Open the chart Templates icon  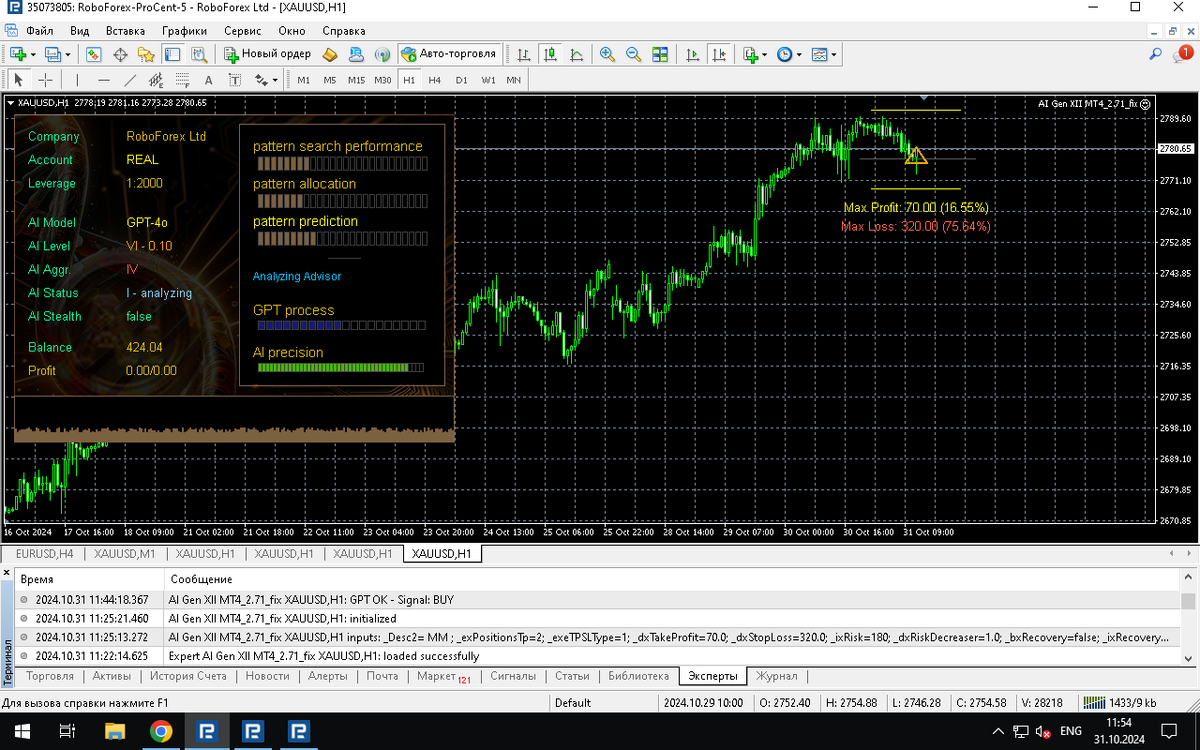pos(820,54)
